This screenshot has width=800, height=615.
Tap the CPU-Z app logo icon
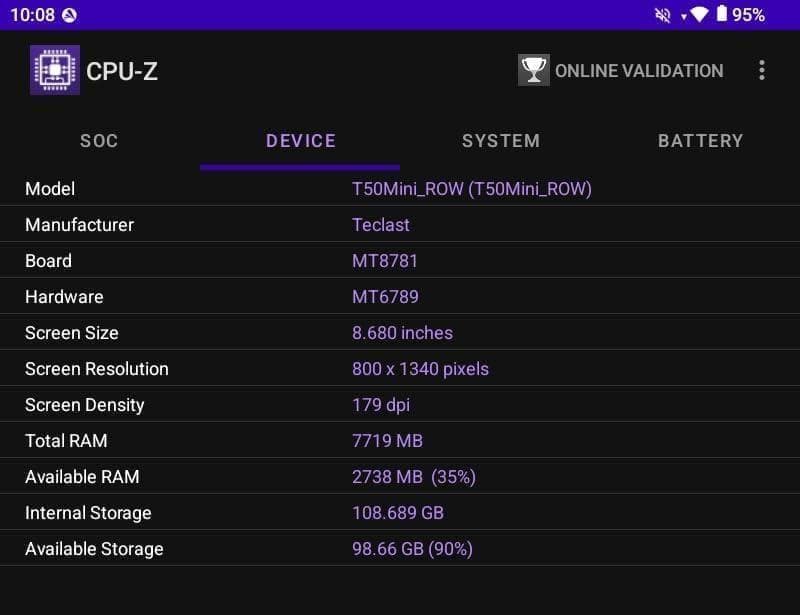pos(55,70)
